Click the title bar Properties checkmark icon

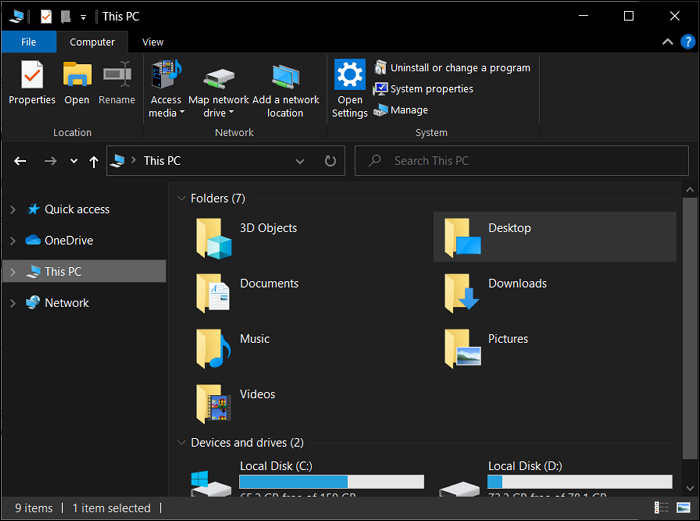pos(46,17)
